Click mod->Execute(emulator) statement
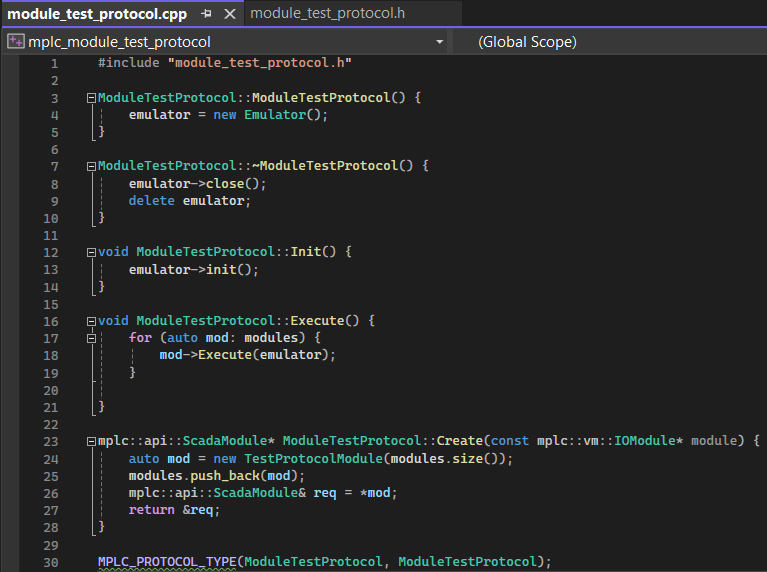 pos(248,355)
